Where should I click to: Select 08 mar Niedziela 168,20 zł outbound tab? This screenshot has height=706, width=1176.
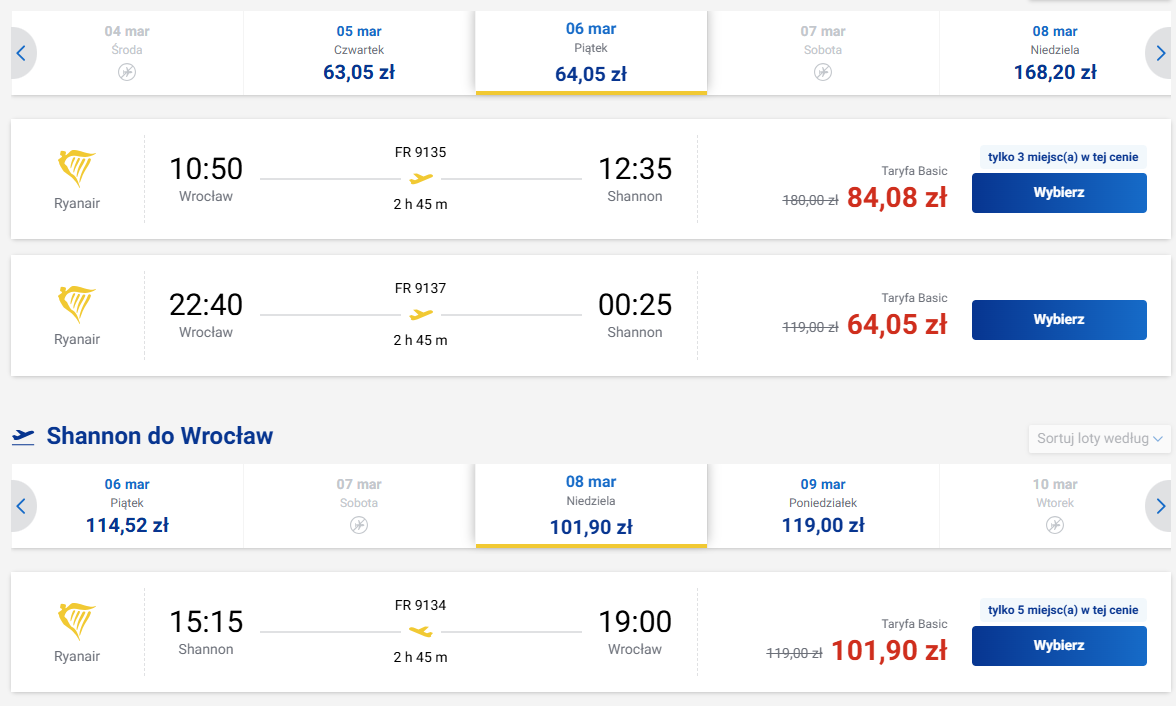1054,53
